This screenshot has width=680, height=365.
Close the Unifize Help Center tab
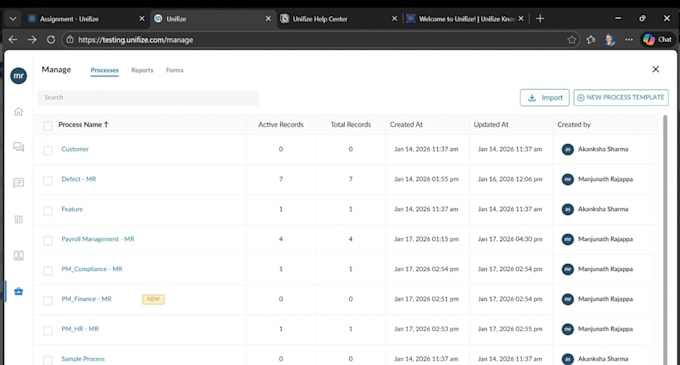coord(394,19)
